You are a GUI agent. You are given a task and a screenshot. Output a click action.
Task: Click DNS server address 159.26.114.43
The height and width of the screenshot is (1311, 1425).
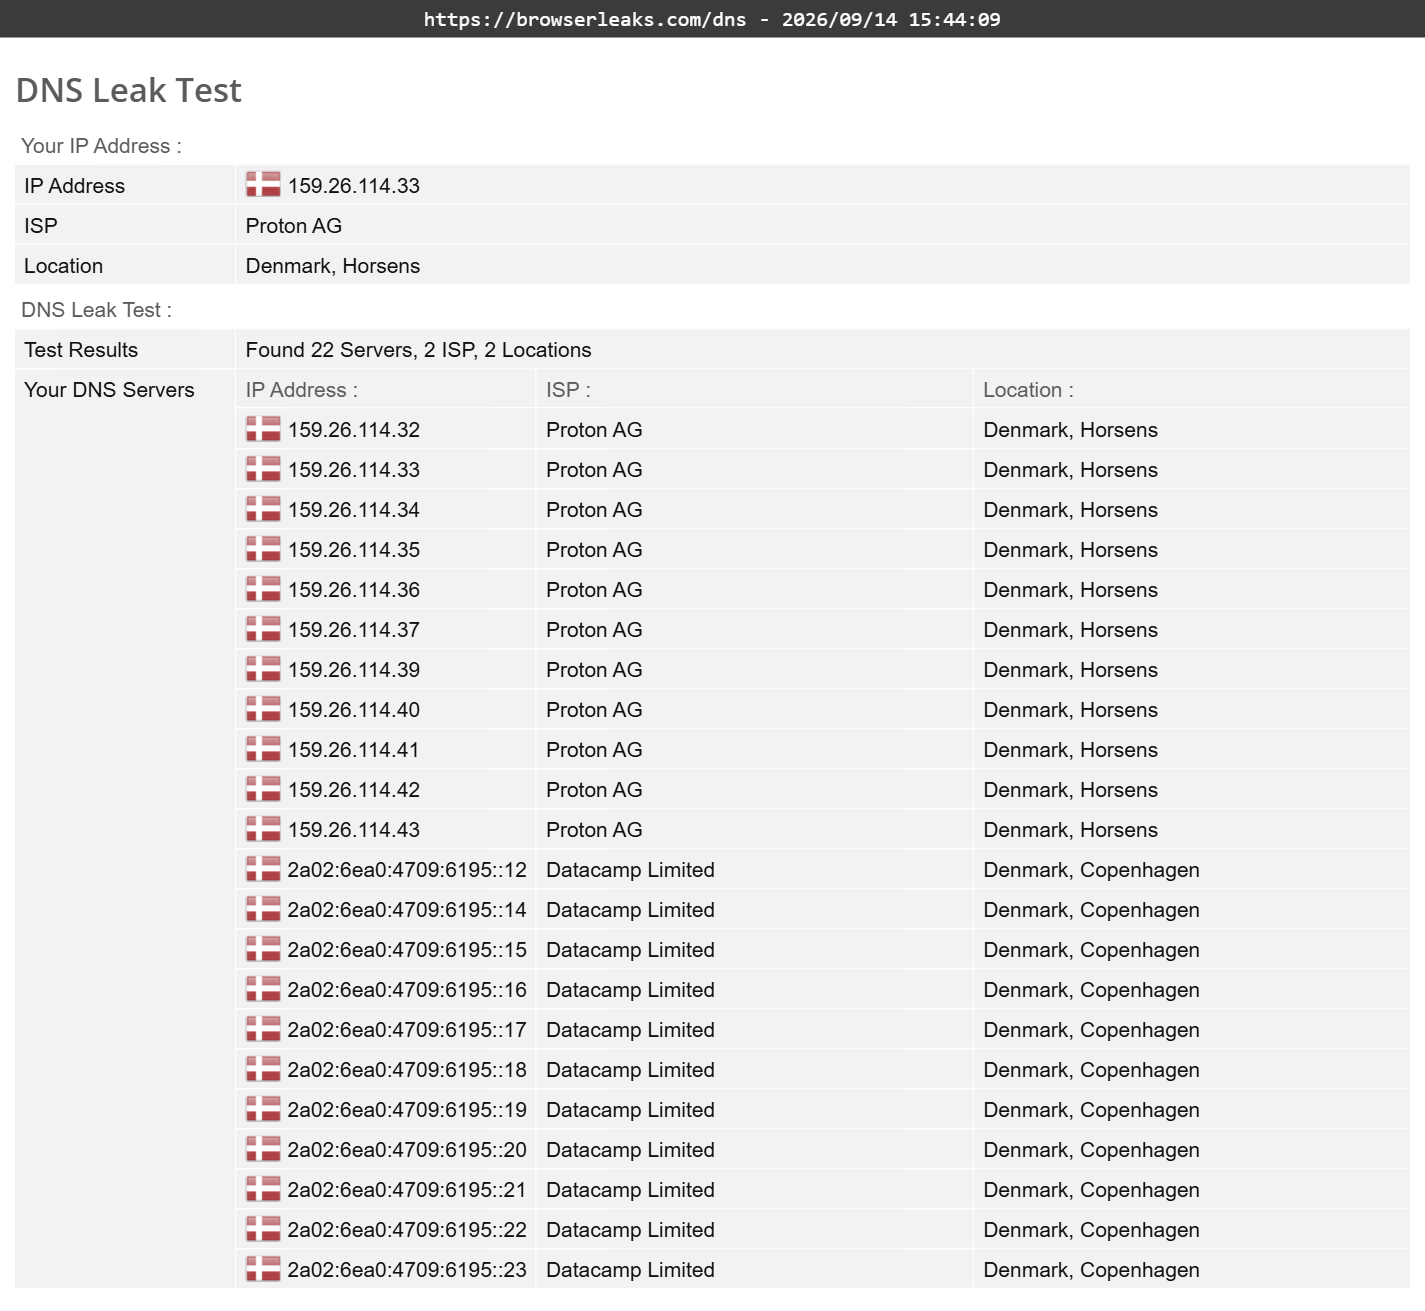click(x=354, y=830)
